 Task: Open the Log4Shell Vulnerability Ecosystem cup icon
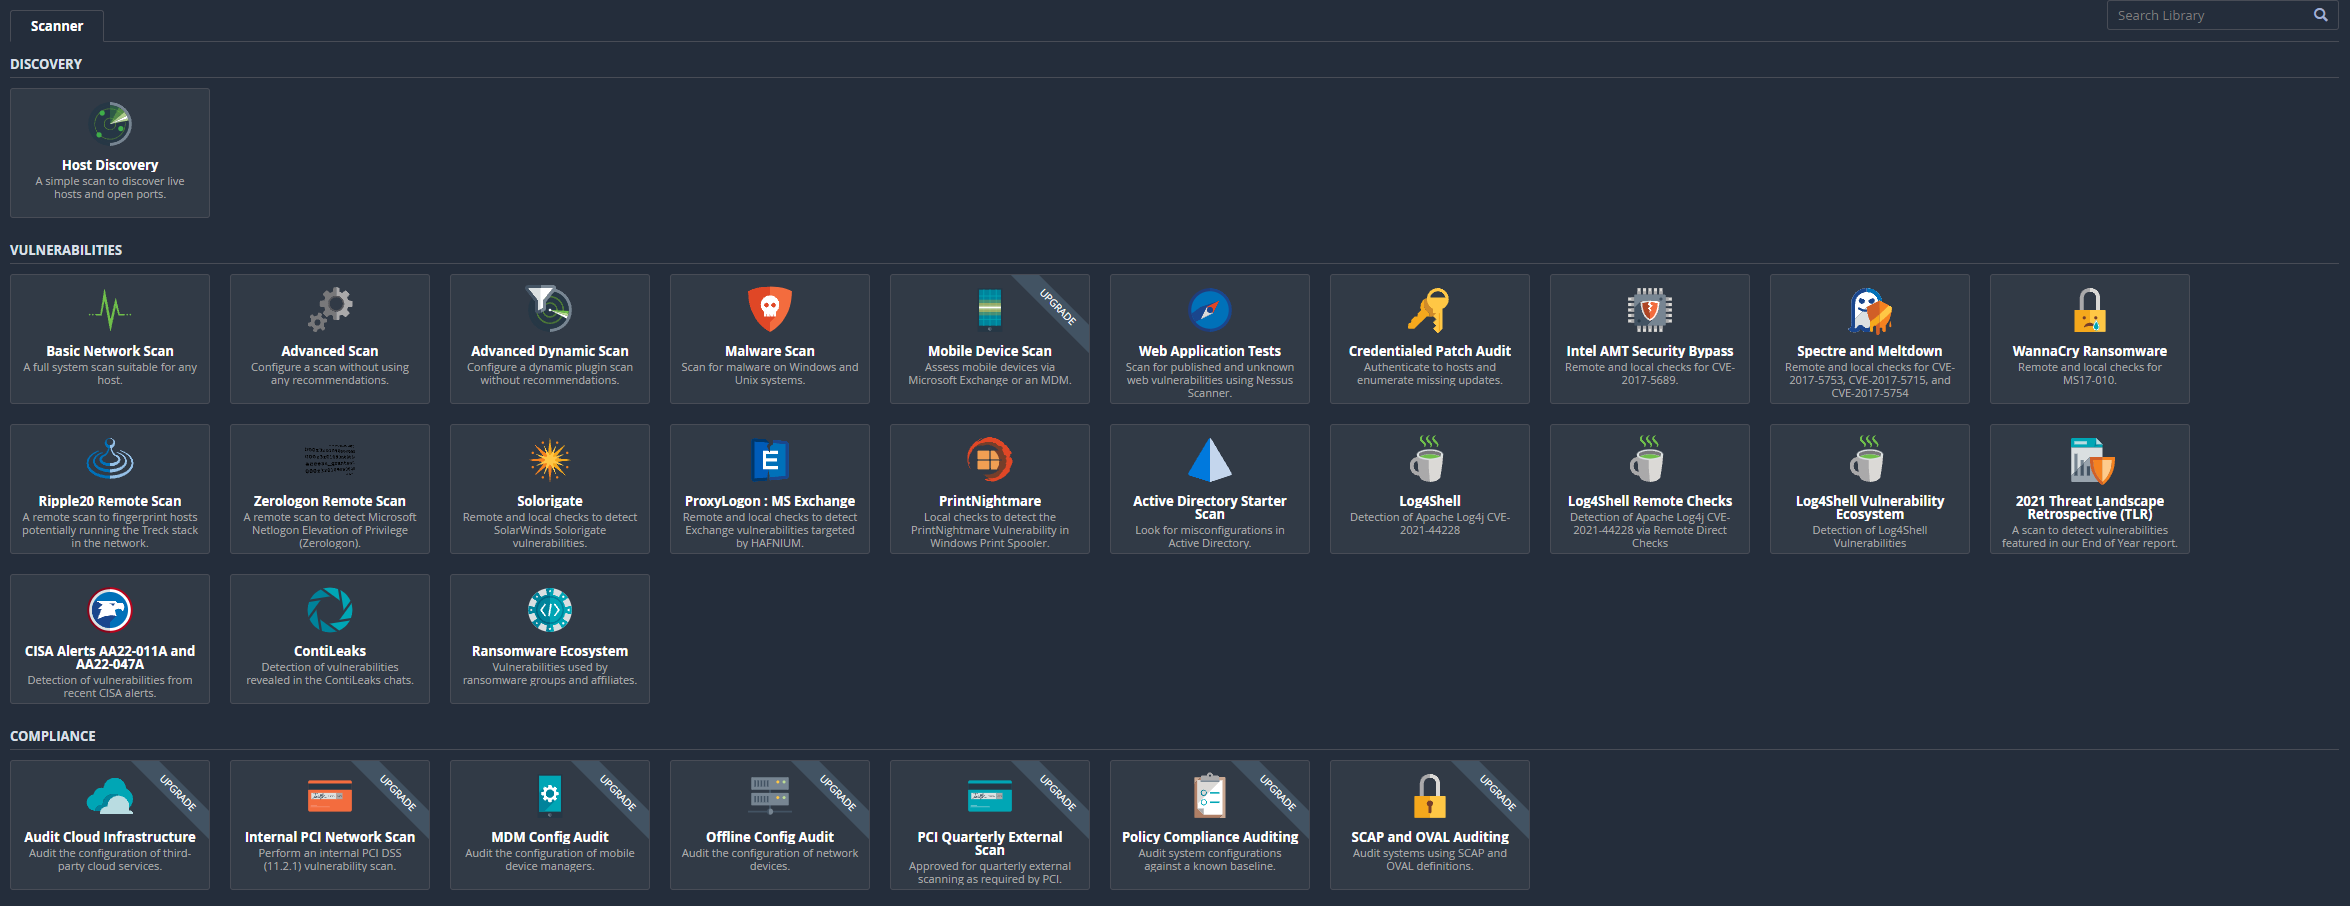1868,459
